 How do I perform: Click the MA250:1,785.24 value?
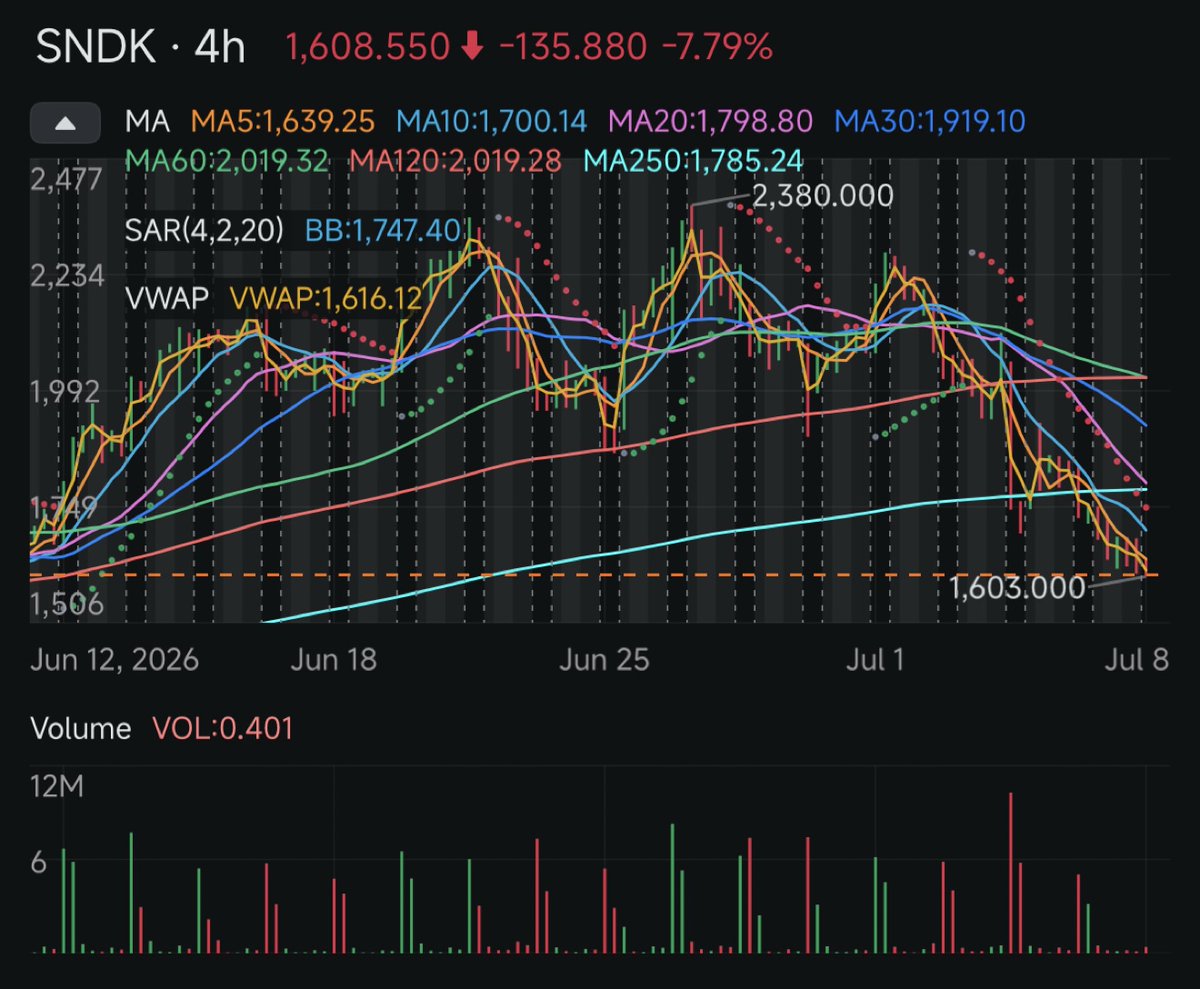pyautogui.click(x=693, y=161)
